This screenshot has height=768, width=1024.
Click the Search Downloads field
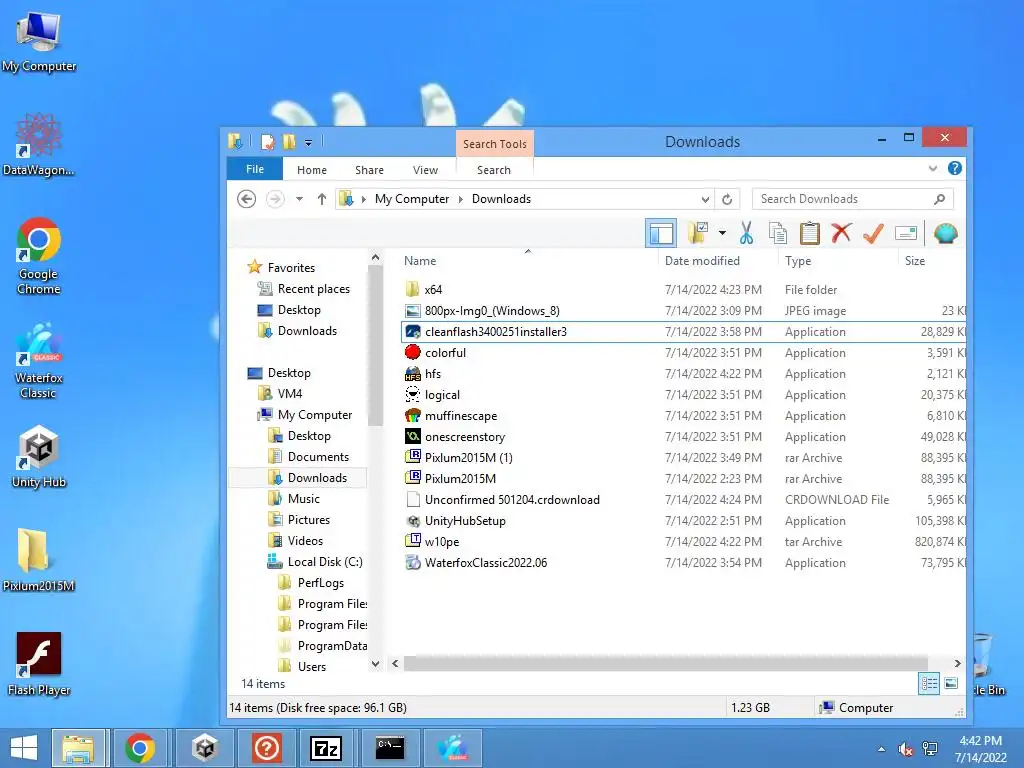[x=852, y=199]
